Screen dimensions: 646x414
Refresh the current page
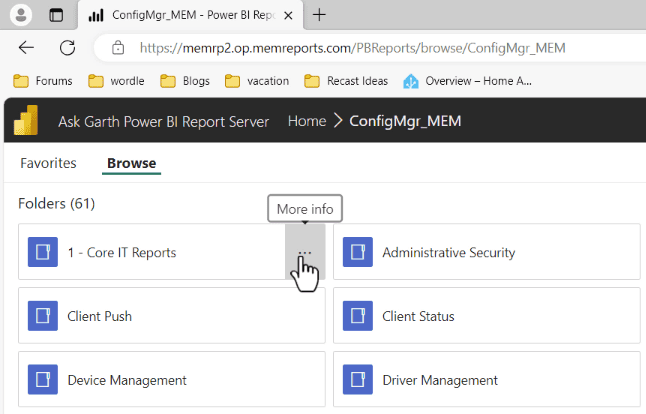[67, 48]
